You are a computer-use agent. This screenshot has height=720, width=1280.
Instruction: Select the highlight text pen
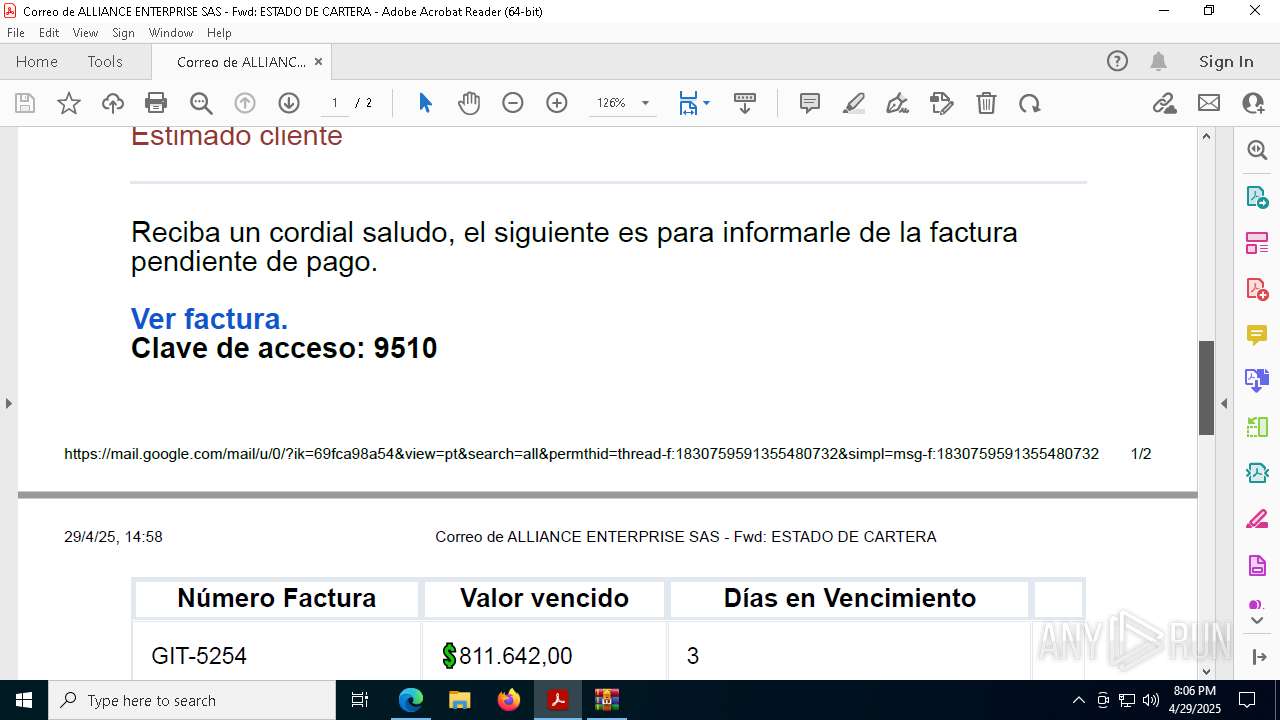pos(854,103)
